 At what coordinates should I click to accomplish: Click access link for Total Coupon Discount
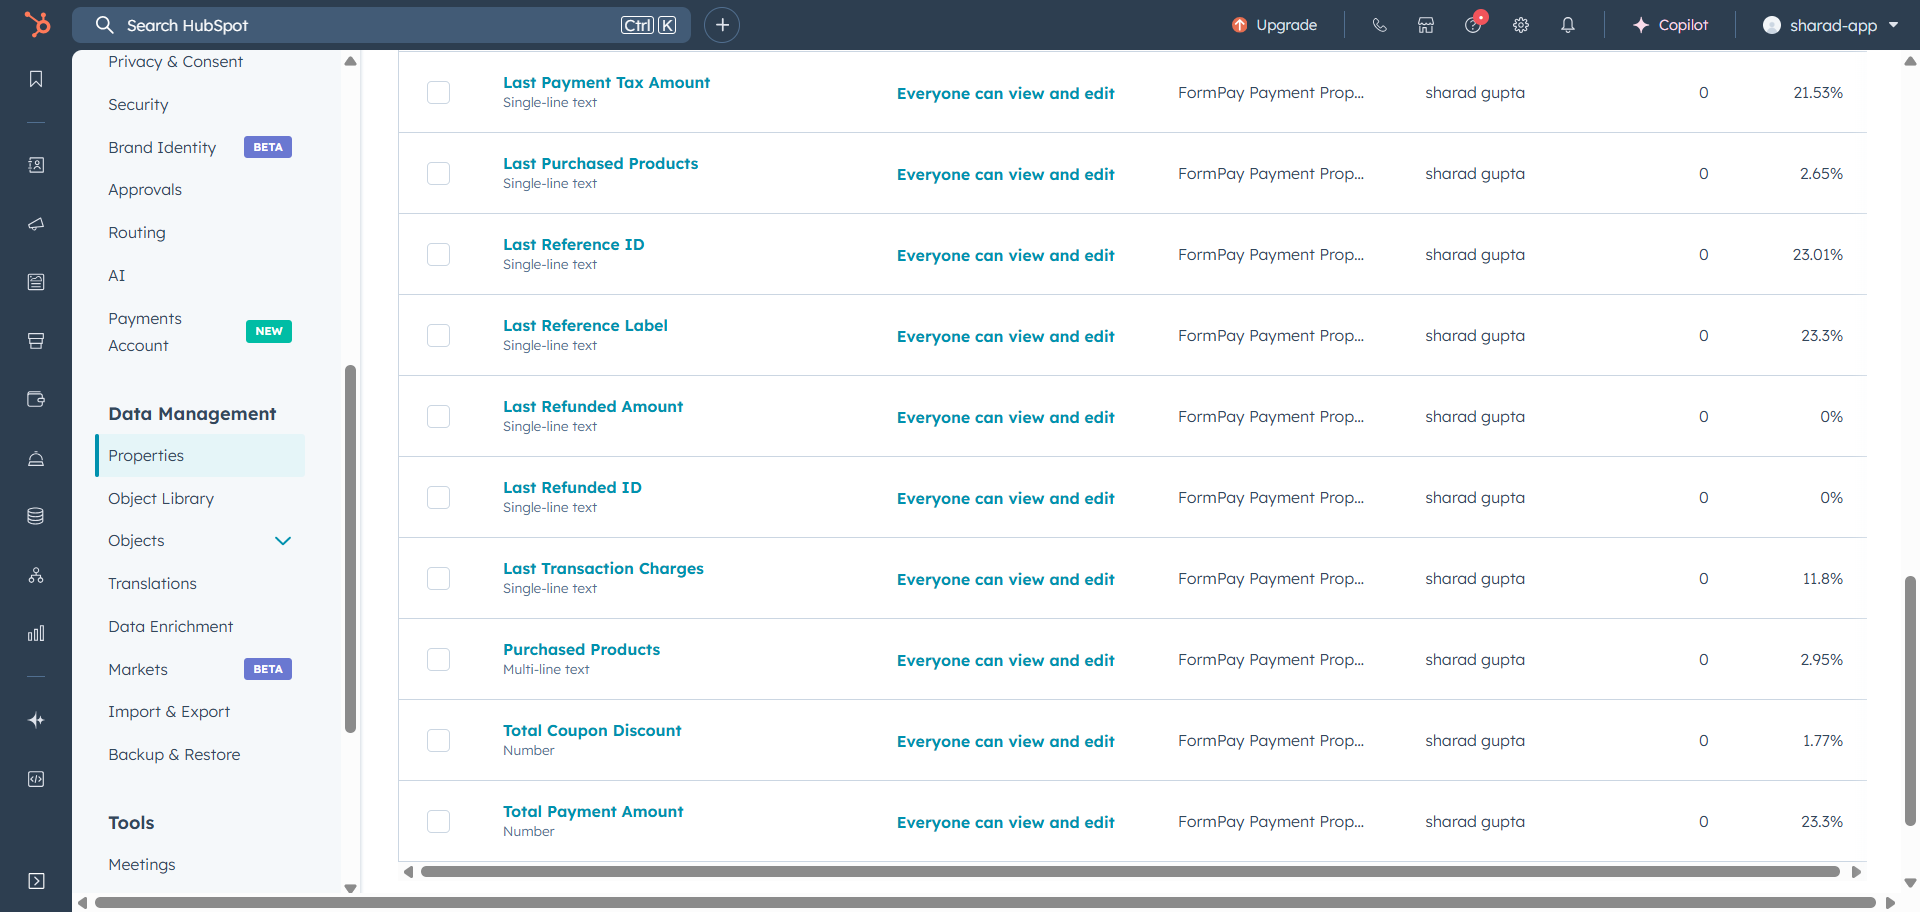(1005, 741)
